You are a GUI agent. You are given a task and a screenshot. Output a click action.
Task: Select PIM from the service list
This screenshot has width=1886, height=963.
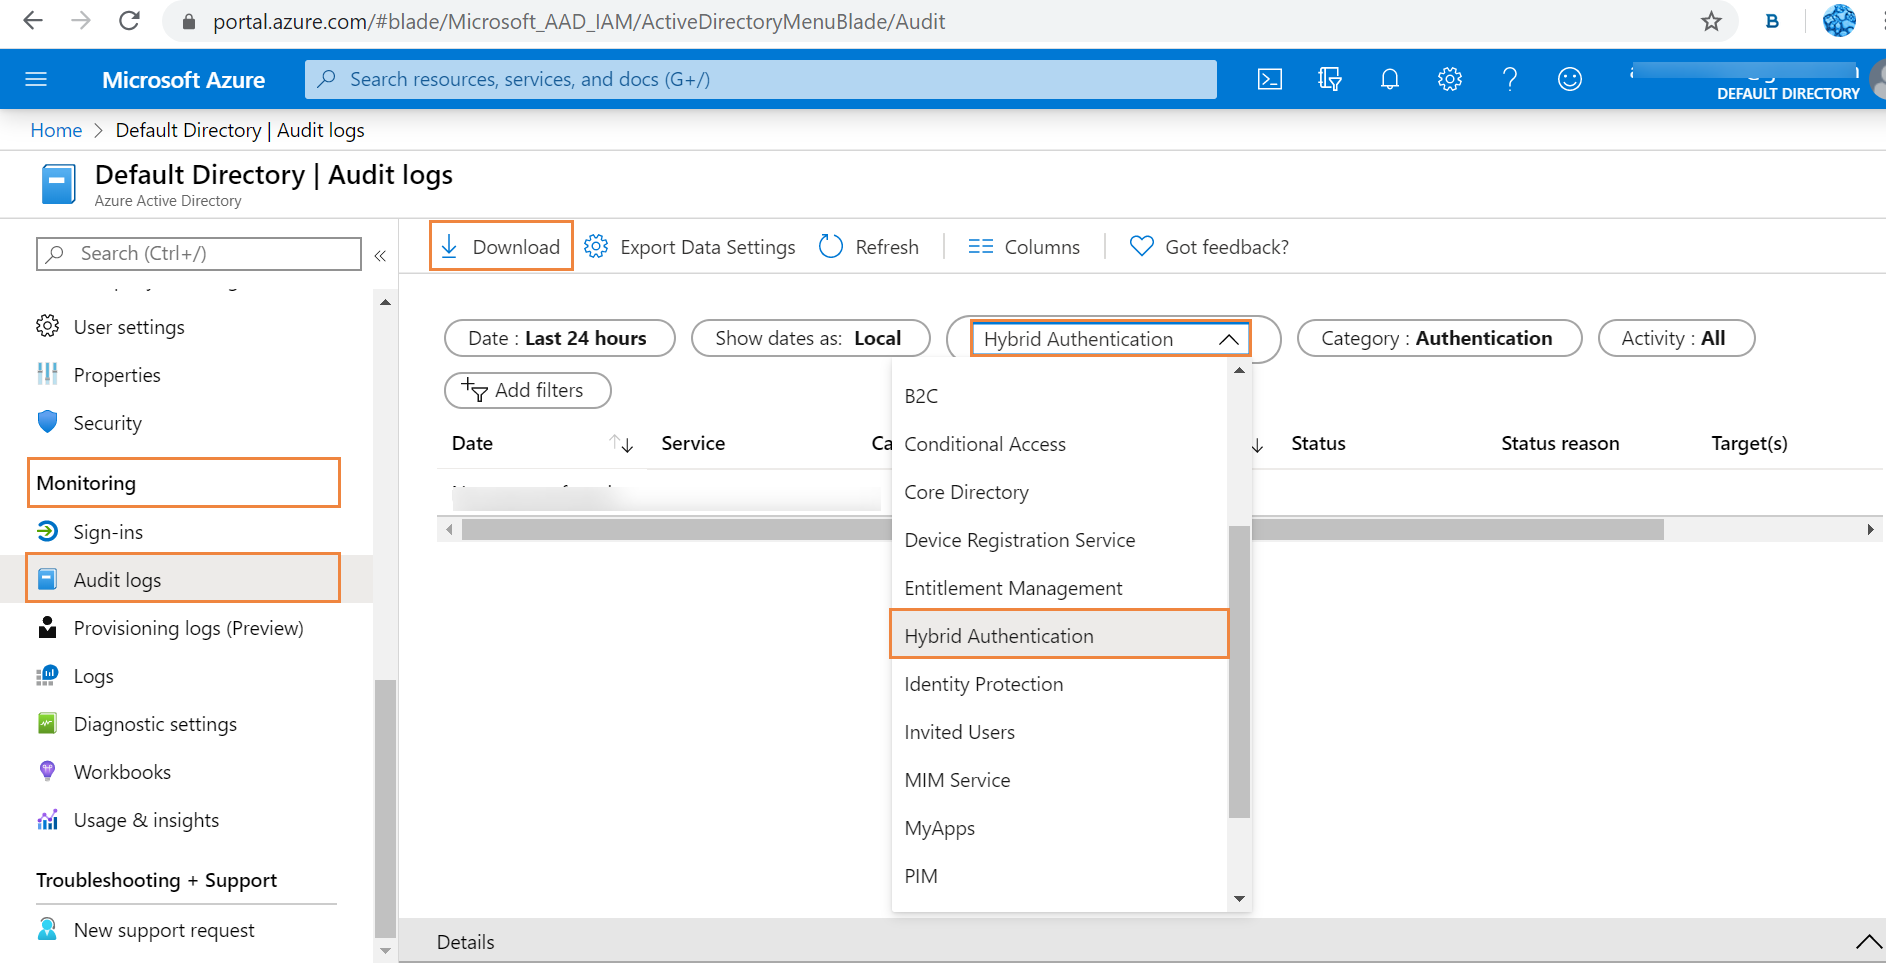pos(1060,876)
